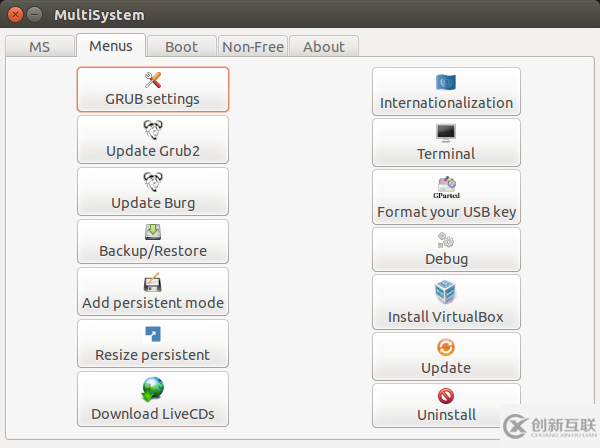600x448 pixels.
Task: Select the Non-Free tab
Action: [253, 47]
